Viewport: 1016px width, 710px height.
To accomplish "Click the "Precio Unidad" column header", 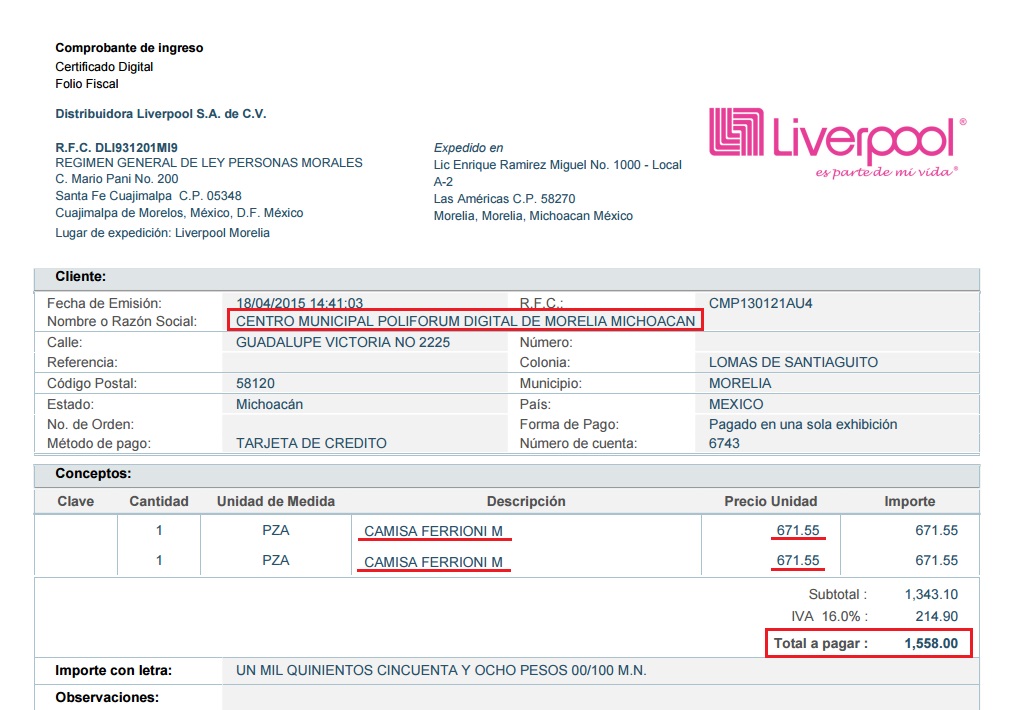I will tap(771, 501).
